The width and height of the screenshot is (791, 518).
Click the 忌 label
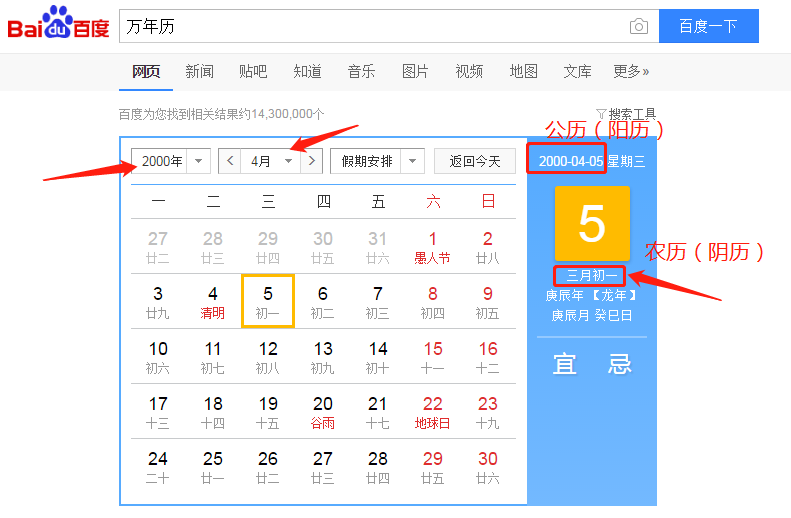pos(619,364)
